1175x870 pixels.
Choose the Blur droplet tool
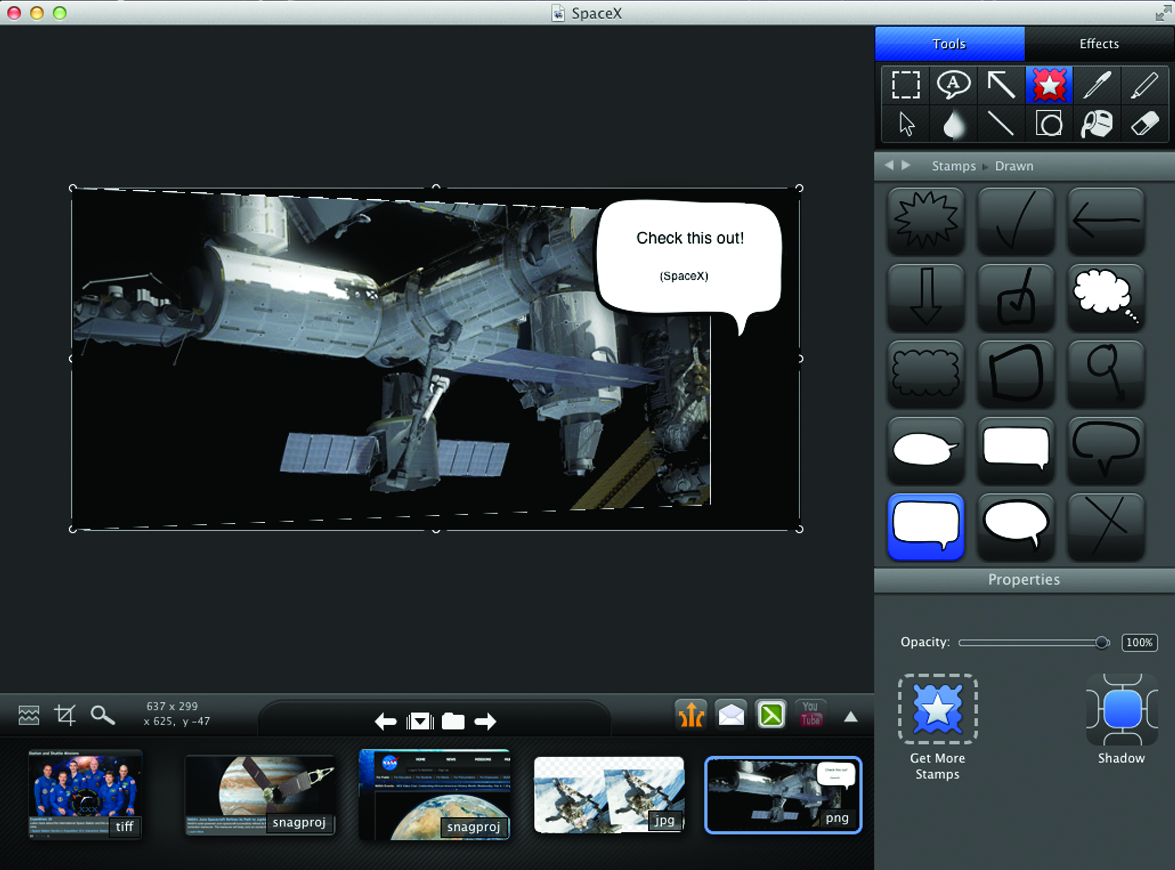[x=953, y=124]
